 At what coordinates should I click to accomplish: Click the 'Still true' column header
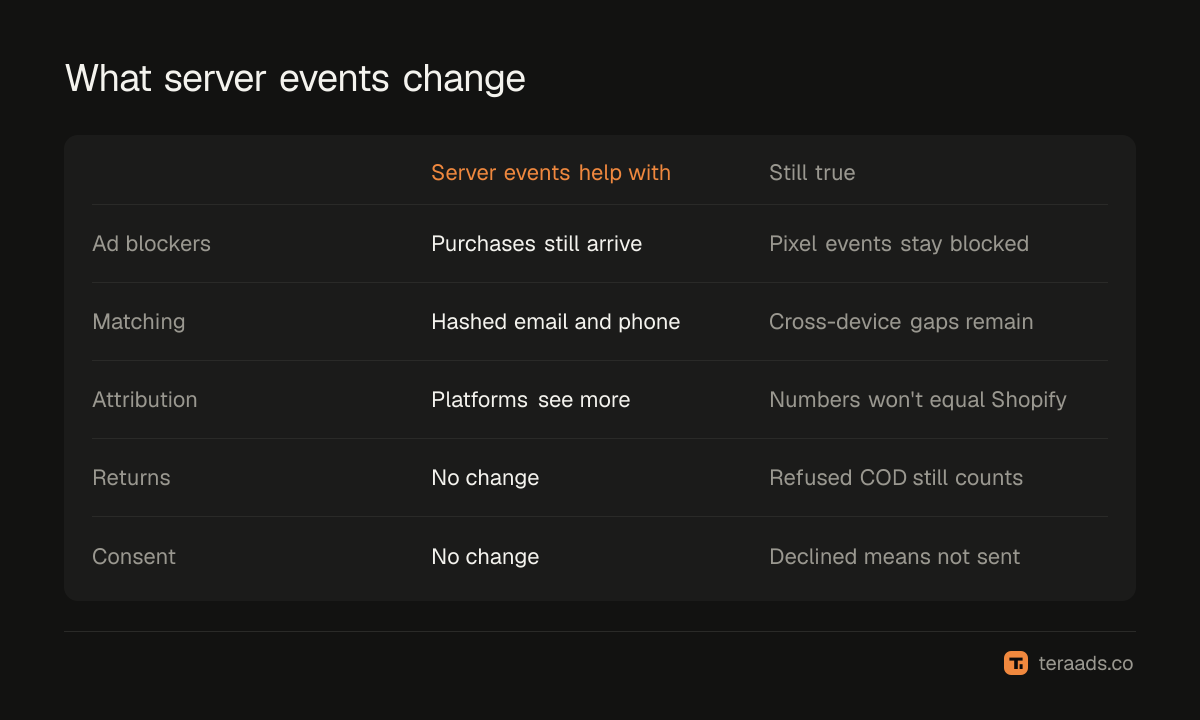812,172
